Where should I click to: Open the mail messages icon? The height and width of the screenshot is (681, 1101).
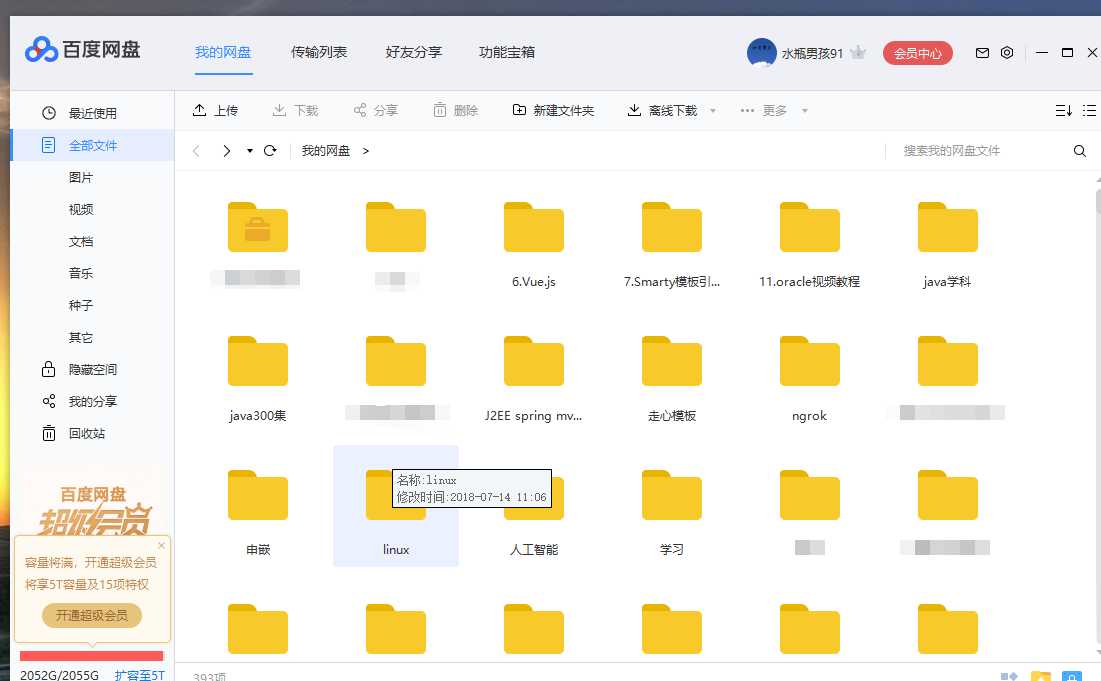coord(982,53)
